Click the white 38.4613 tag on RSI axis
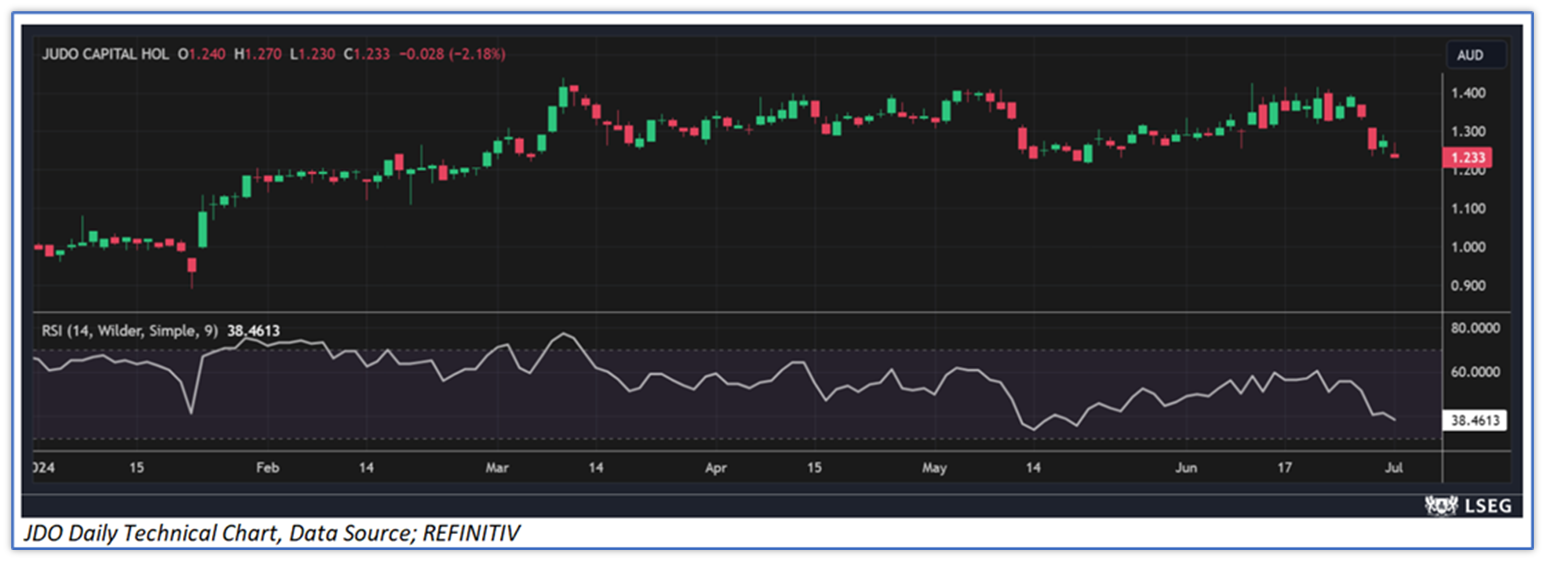 (1475, 421)
